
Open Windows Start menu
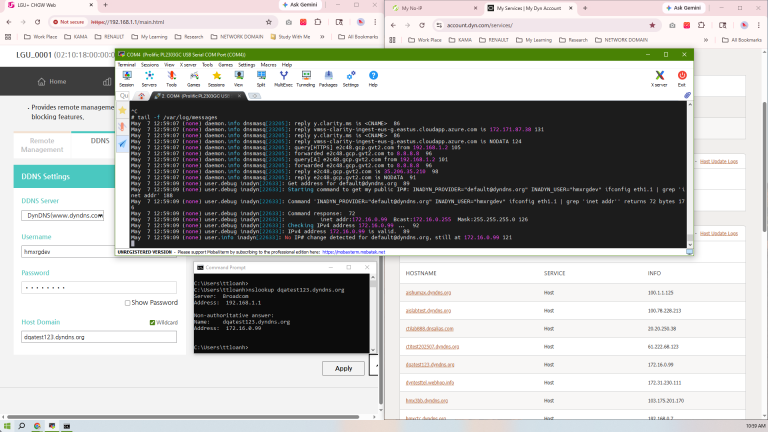click(x=7, y=426)
